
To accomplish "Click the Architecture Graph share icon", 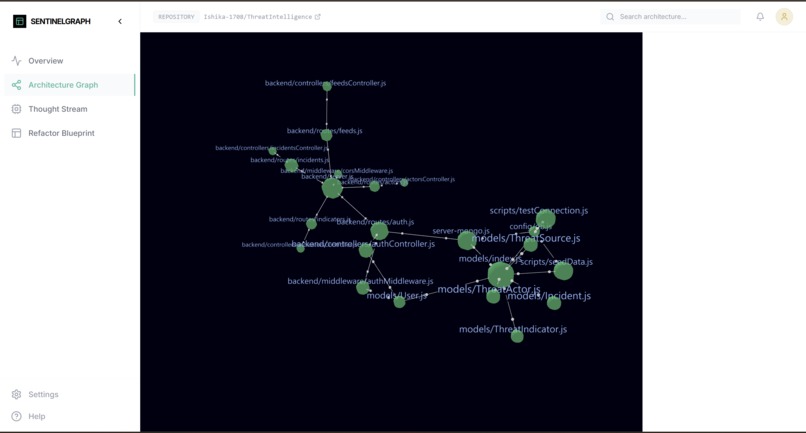I will (16, 85).
